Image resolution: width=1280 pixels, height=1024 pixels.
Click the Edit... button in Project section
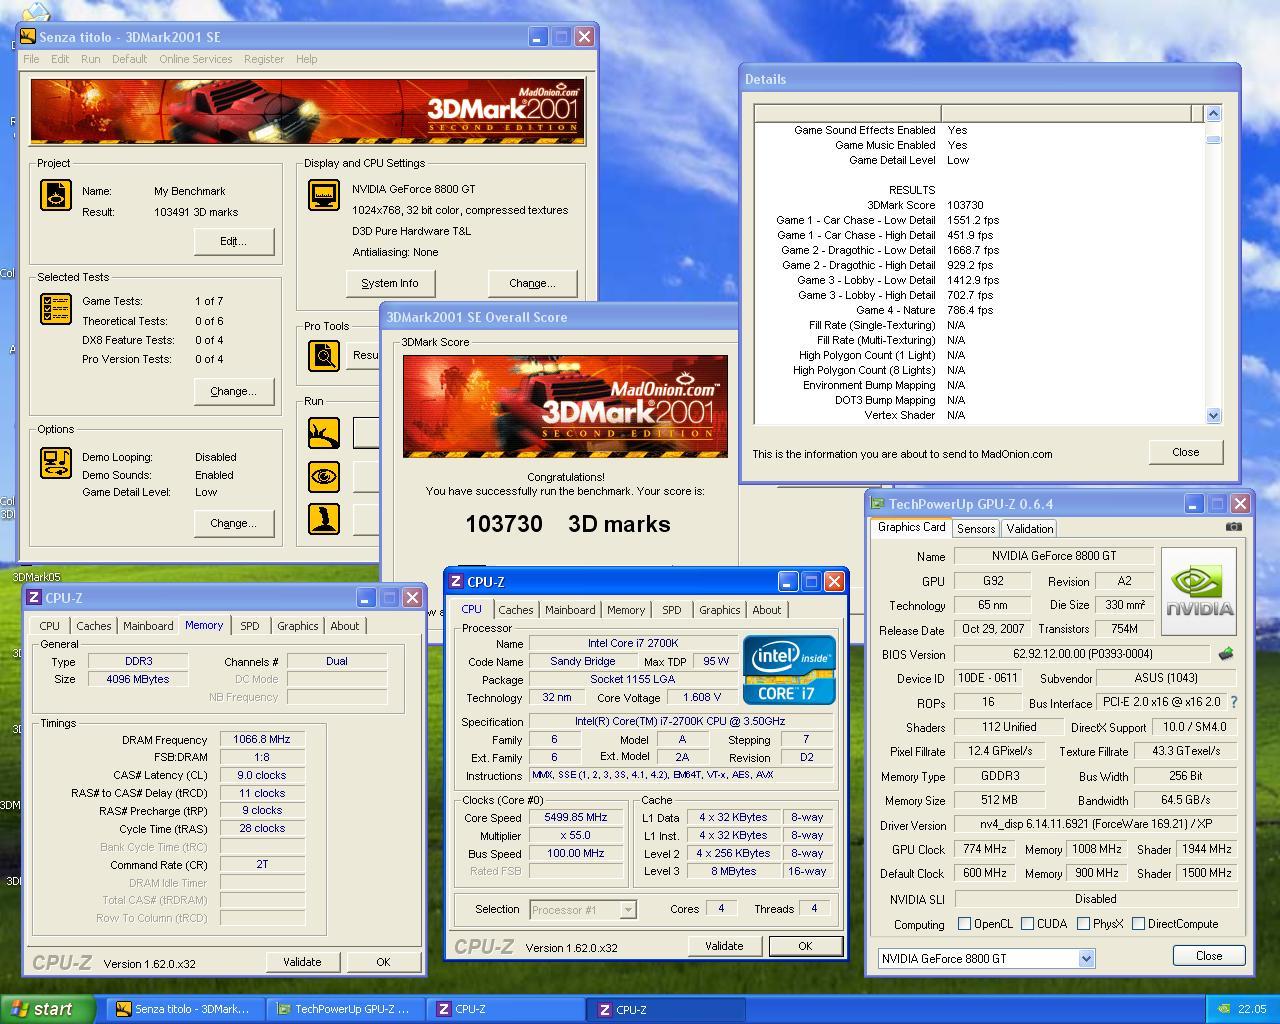233,241
